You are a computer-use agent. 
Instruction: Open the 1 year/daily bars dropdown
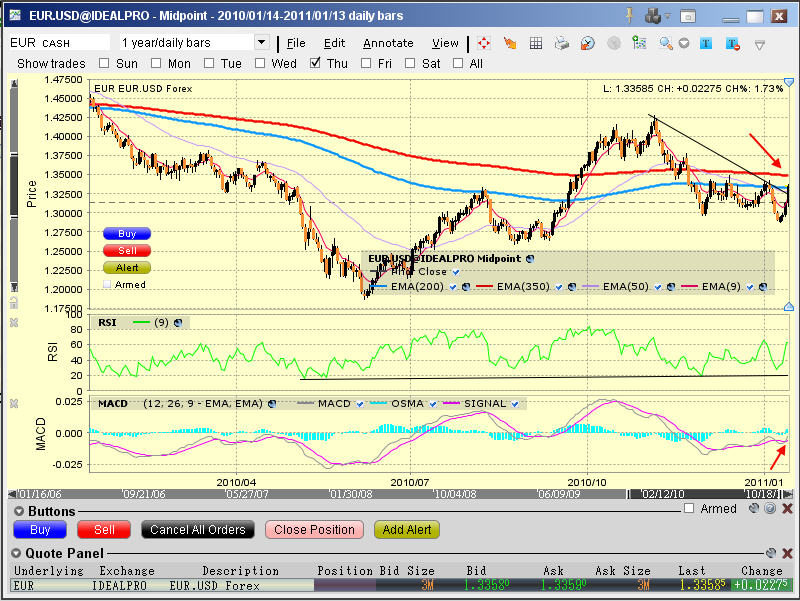(x=262, y=43)
